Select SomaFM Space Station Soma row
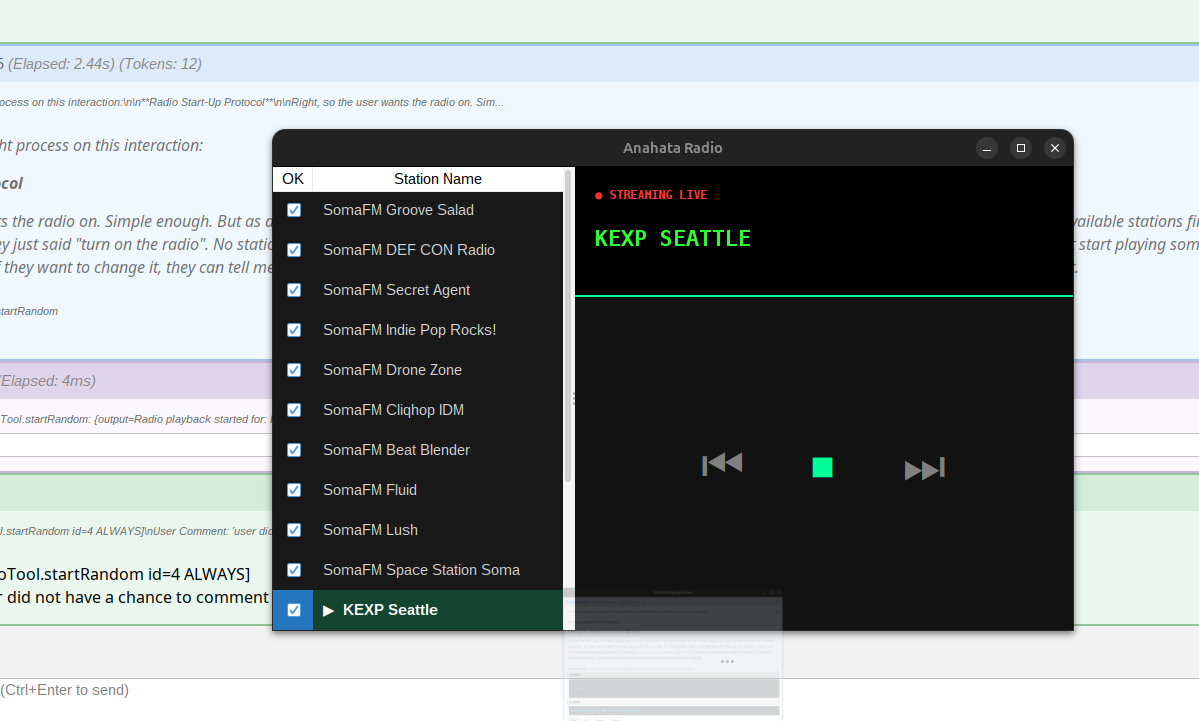 coord(421,570)
